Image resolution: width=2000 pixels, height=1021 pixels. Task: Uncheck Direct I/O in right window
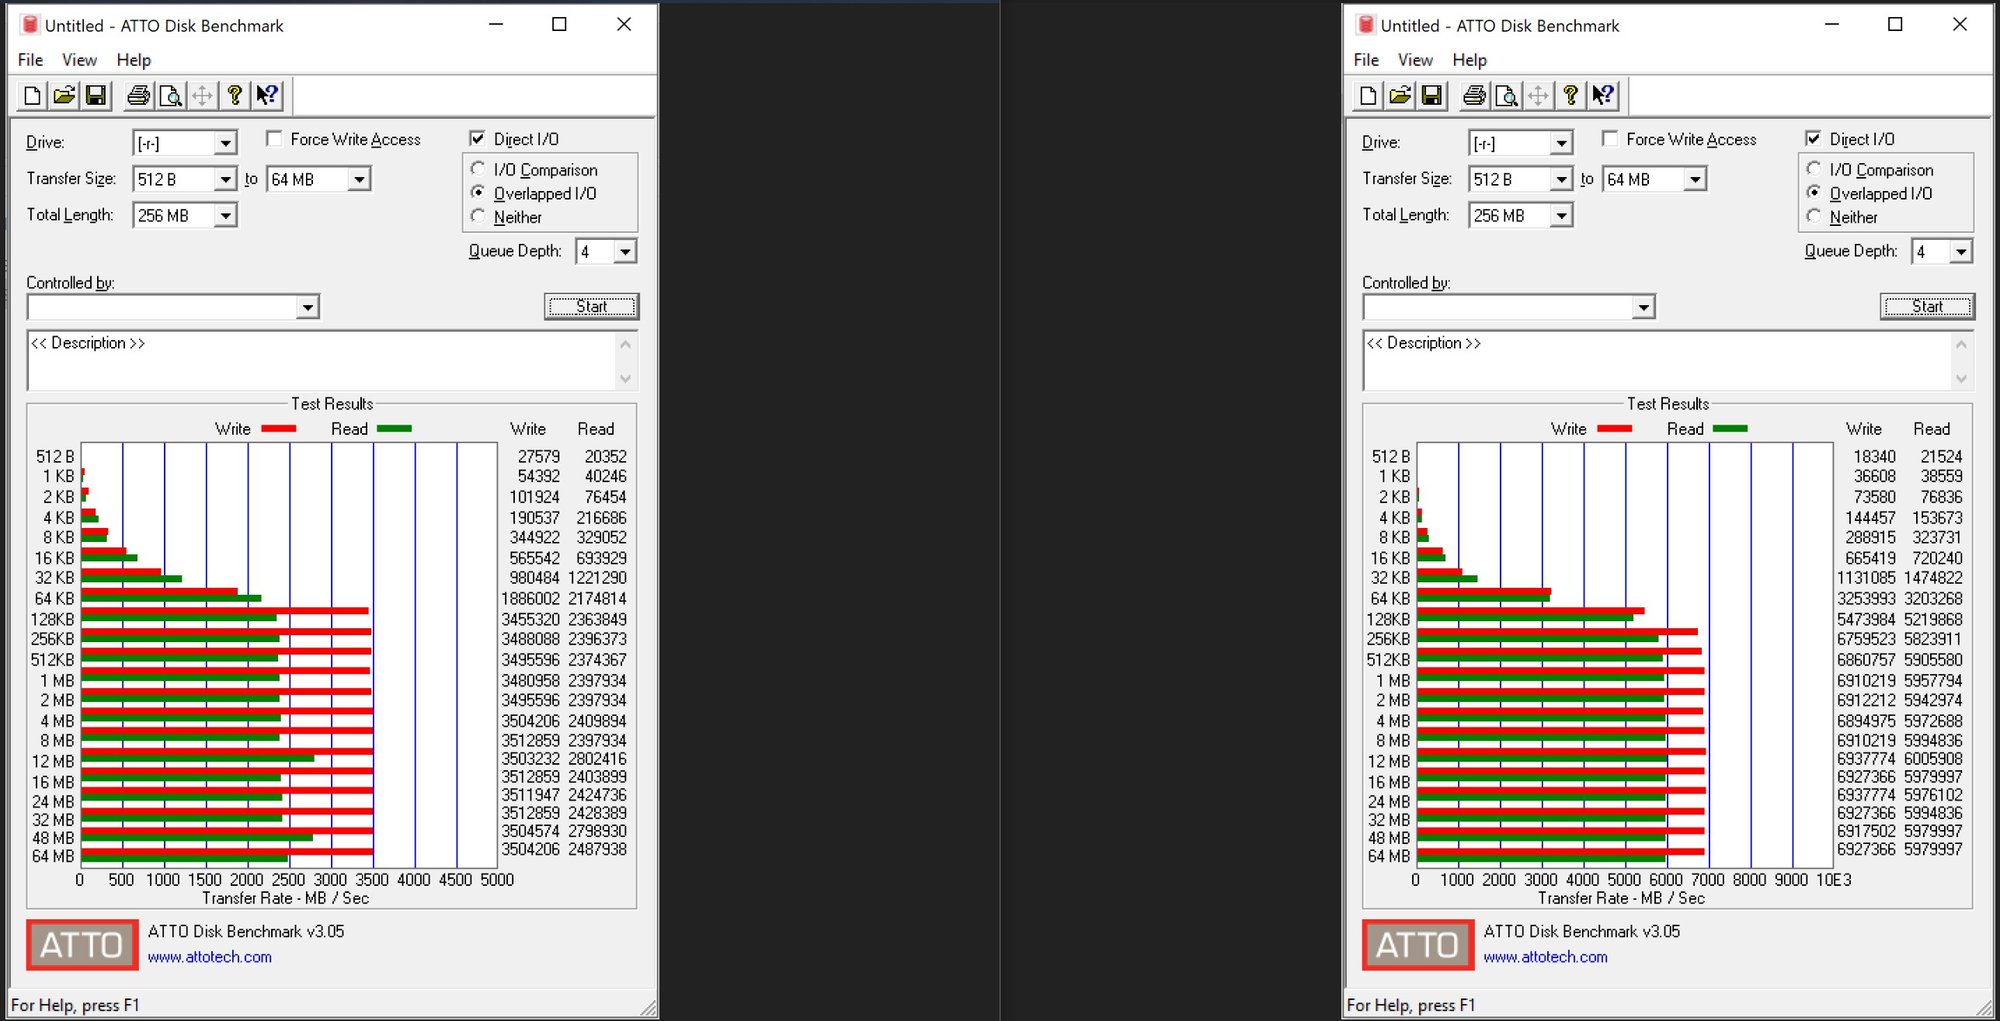(x=1813, y=139)
